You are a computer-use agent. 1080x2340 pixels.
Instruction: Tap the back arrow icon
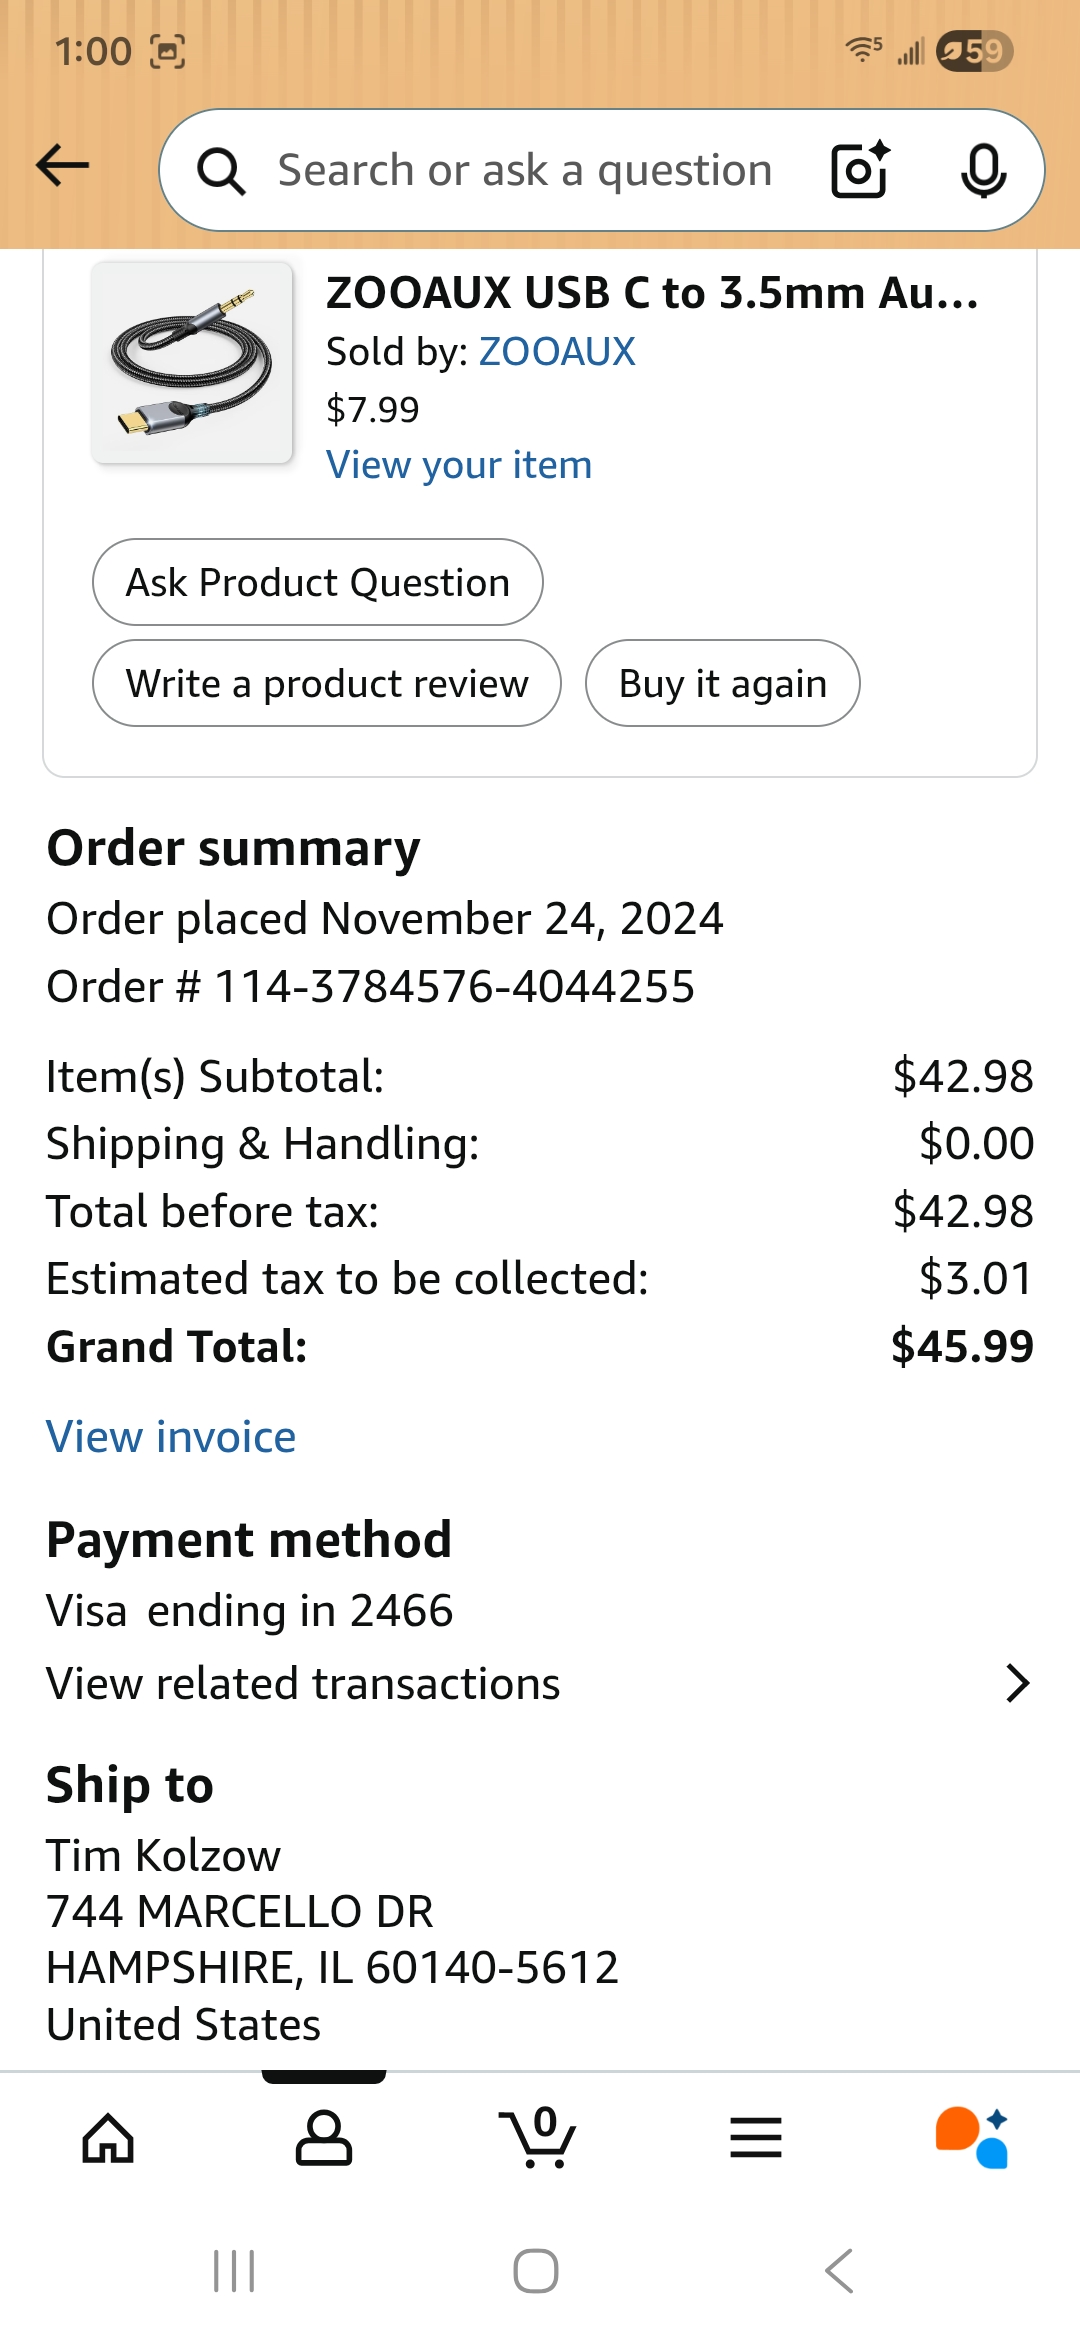63,166
